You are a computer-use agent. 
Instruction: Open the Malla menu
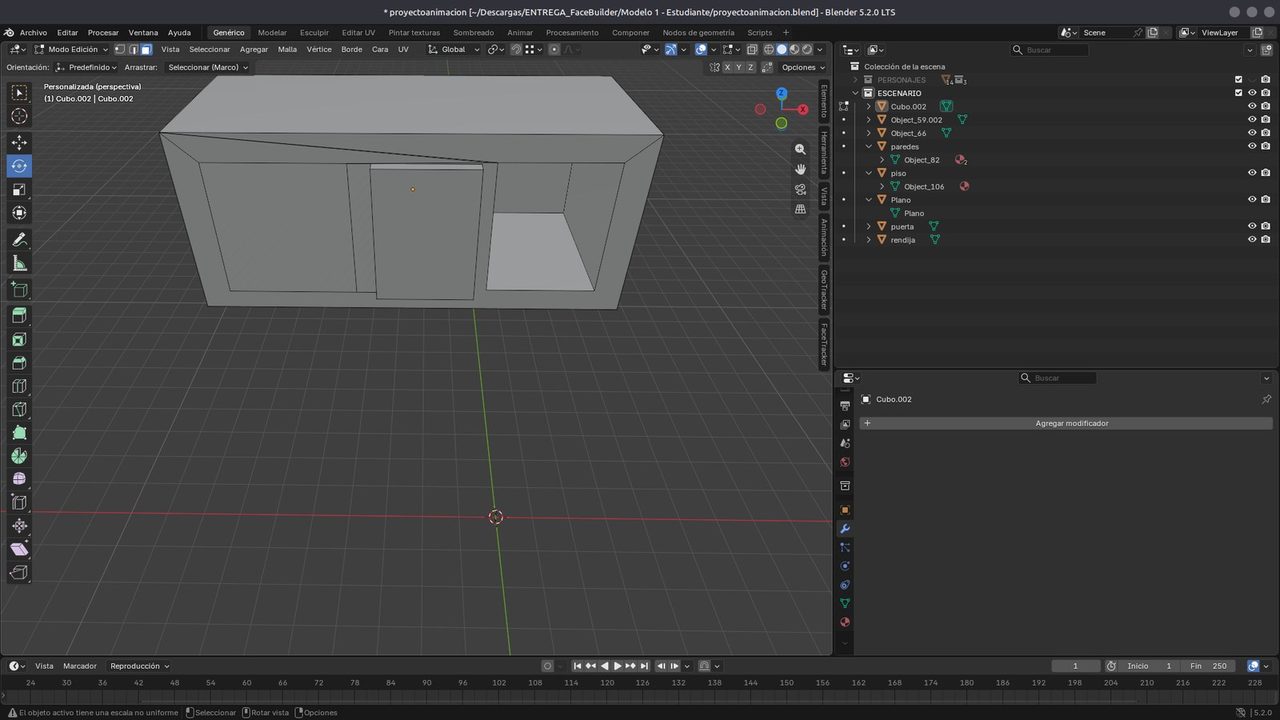[x=287, y=49]
